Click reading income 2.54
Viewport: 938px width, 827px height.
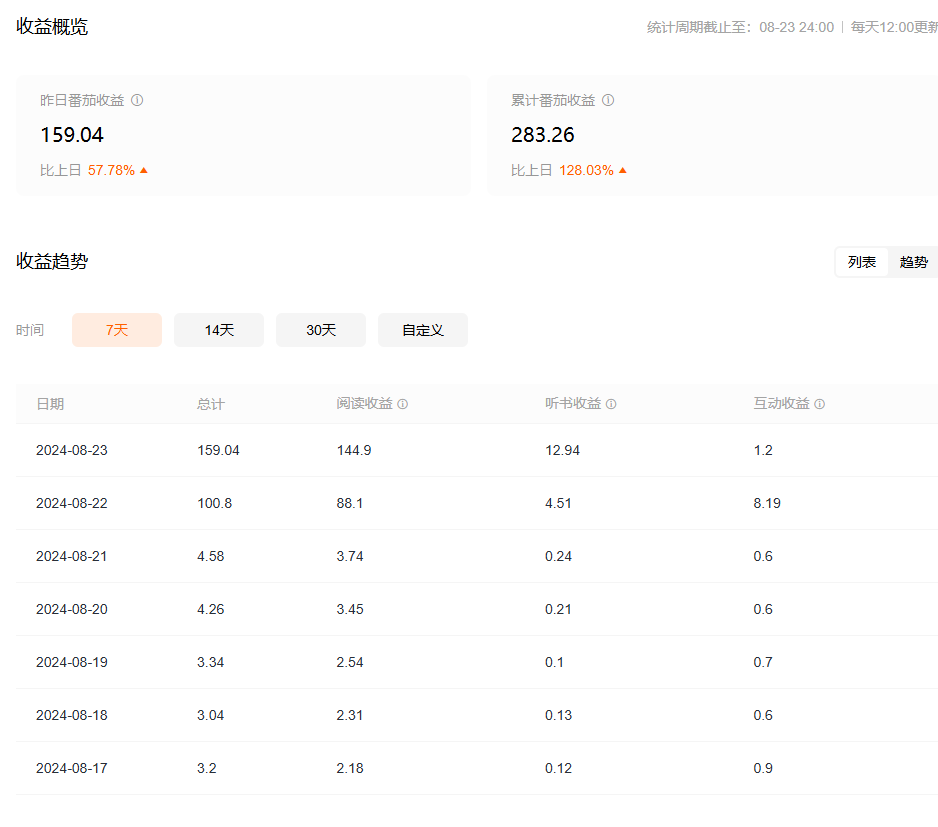click(350, 662)
